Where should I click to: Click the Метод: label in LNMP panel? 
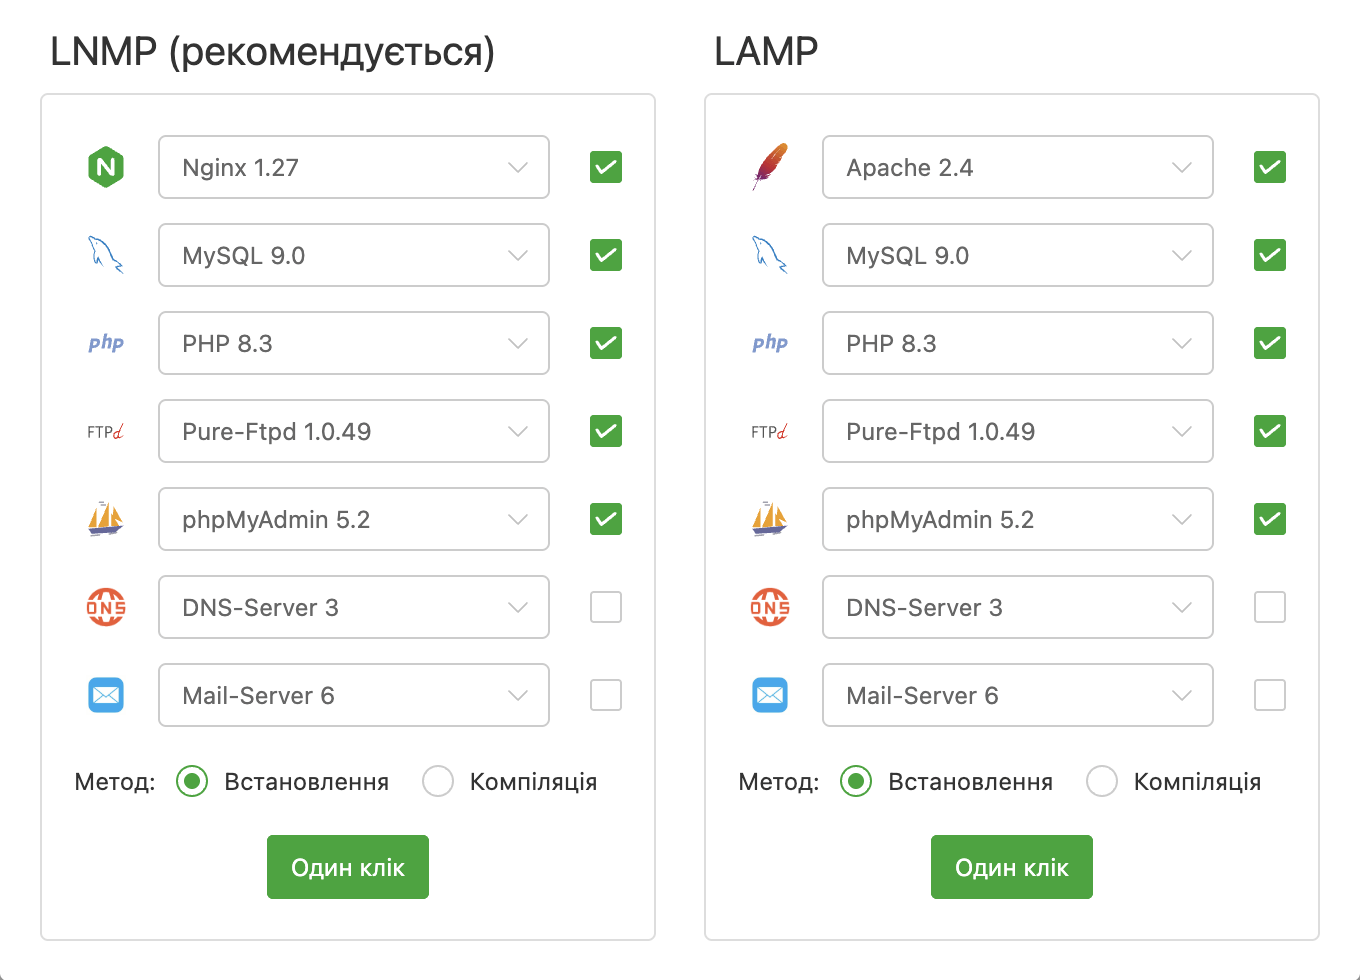[115, 782]
